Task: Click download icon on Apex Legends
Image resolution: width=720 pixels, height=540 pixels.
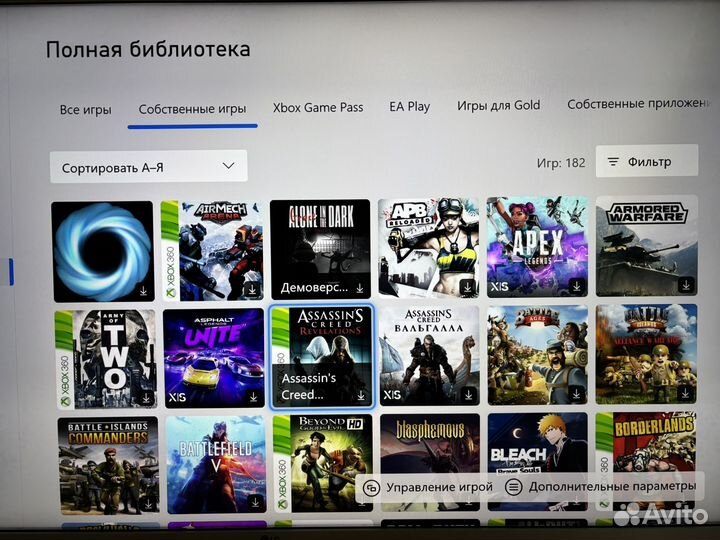Action: (x=576, y=287)
